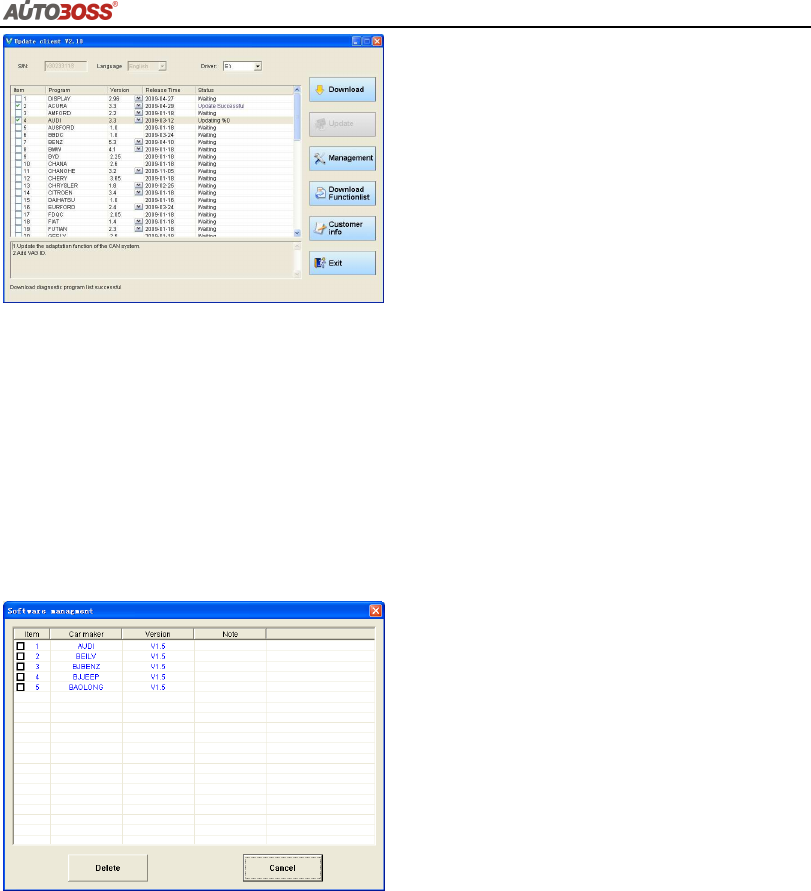
Task: Click the Download button in Update client
Action: 342,90
